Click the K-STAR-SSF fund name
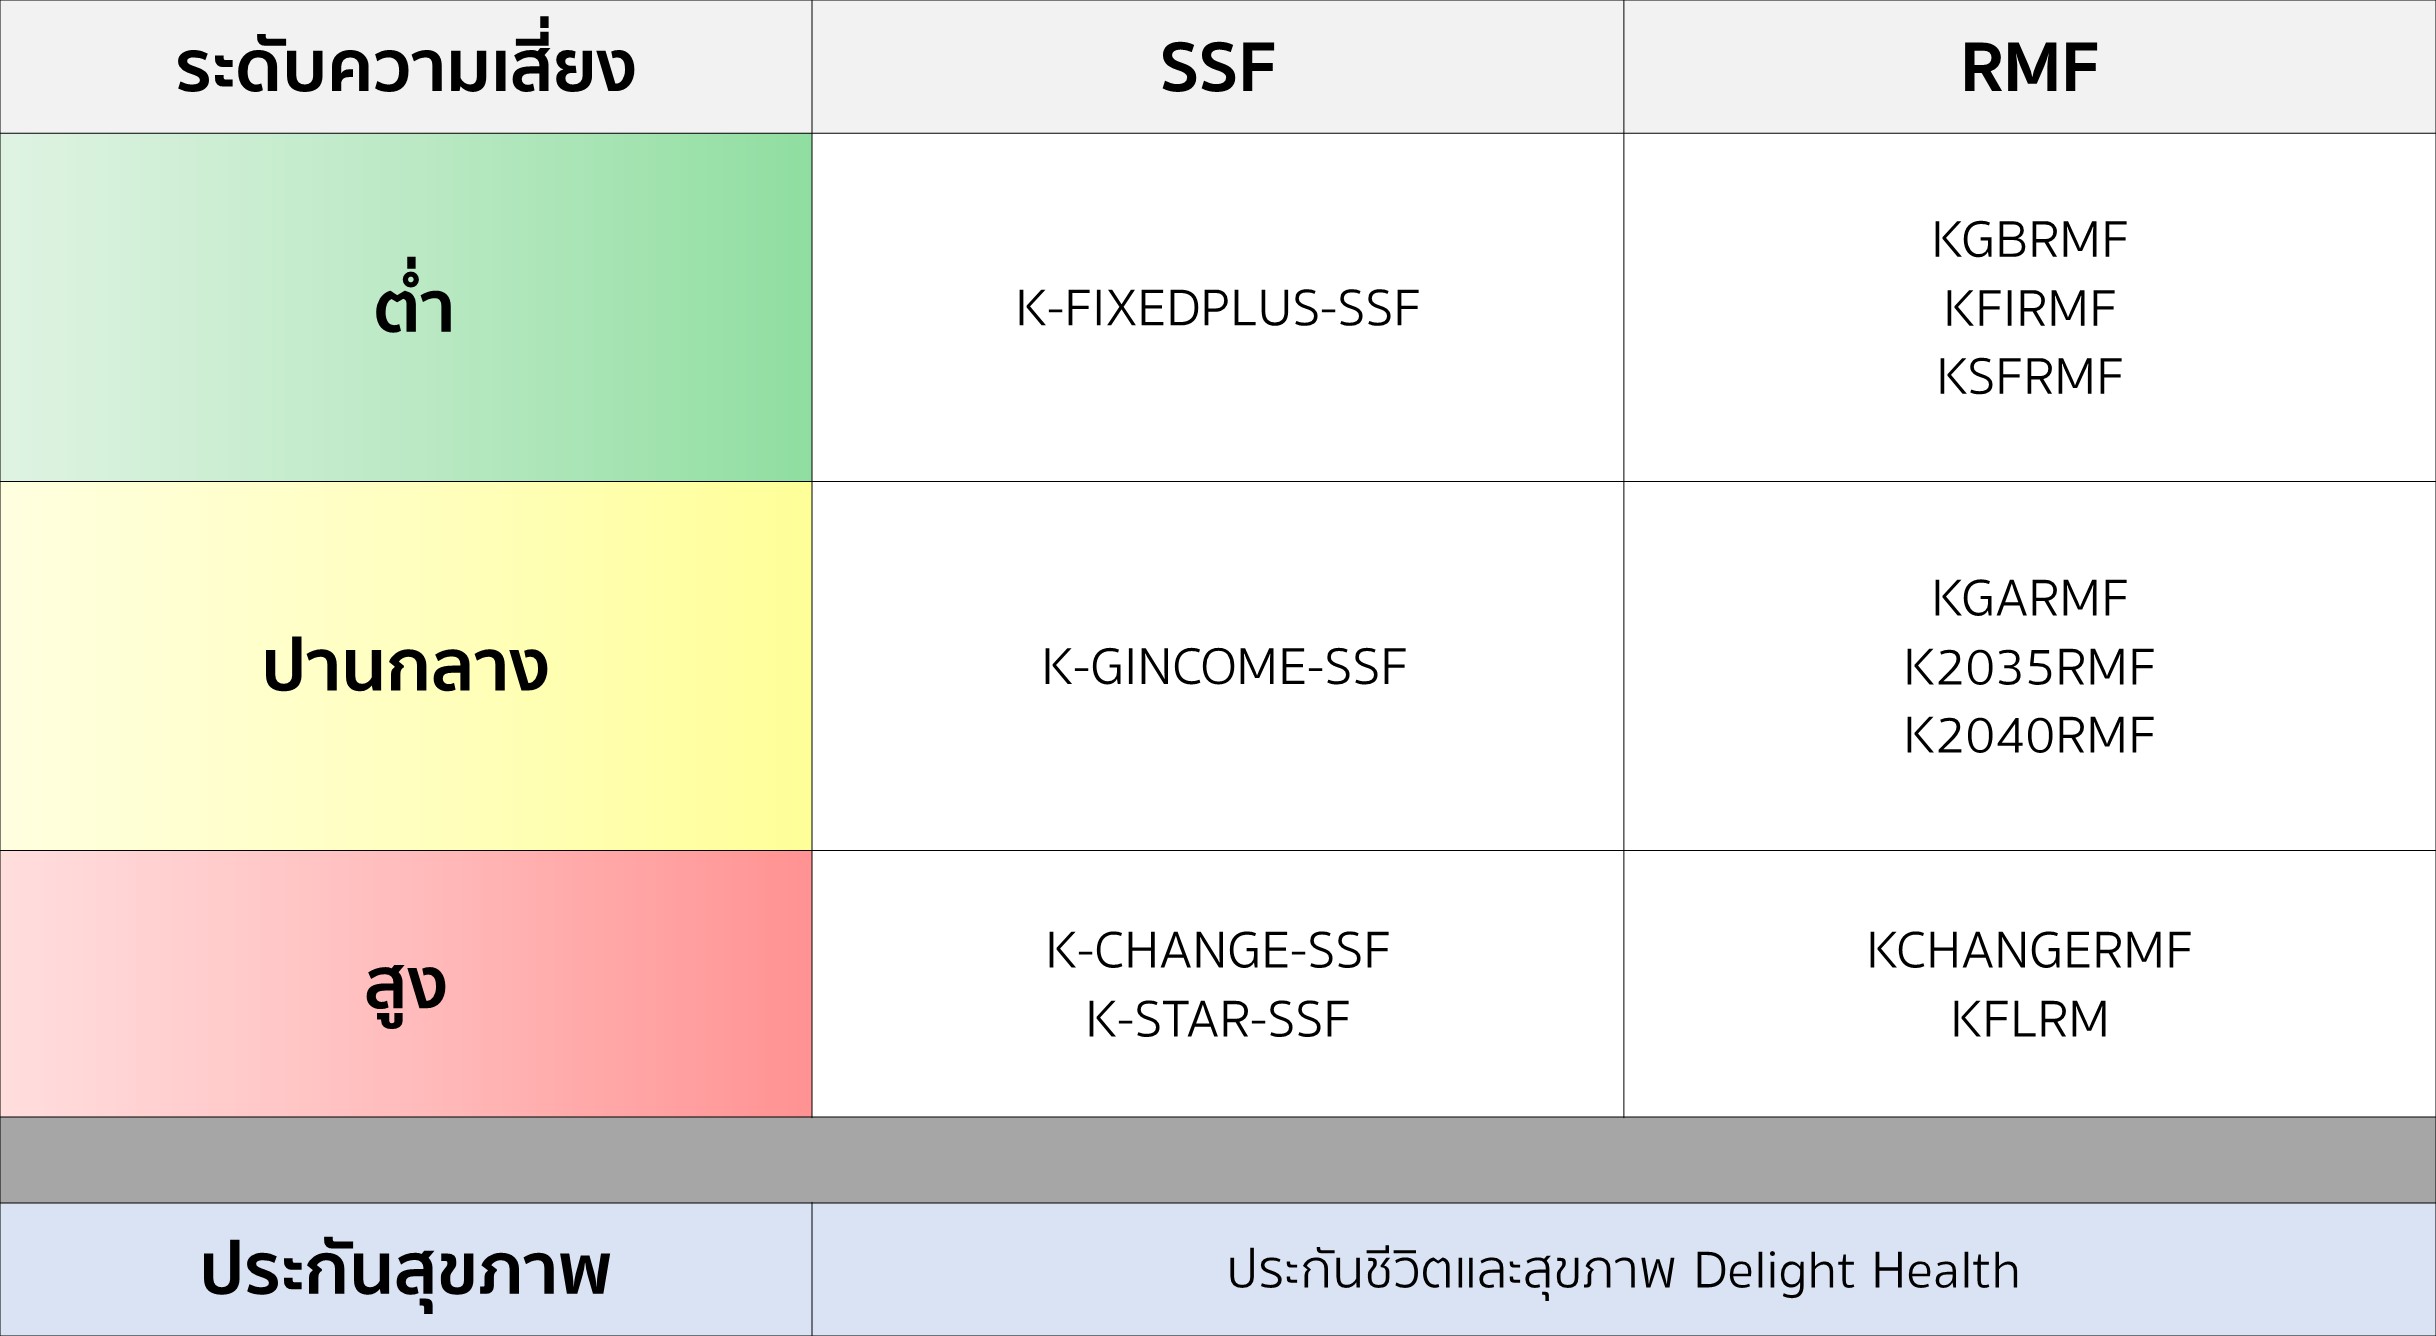Screen dimensions: 2436x1336 coord(1217,1019)
